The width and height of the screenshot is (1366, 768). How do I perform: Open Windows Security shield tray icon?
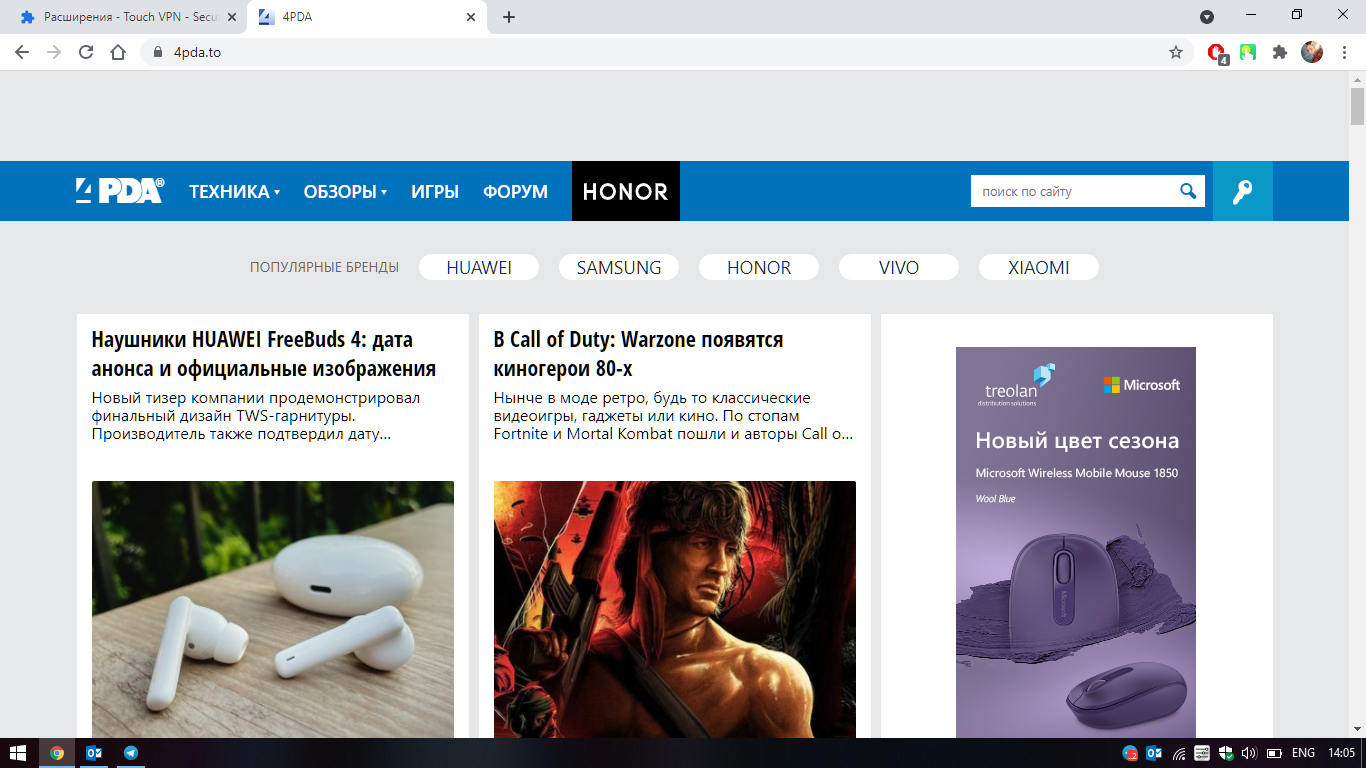[x=1226, y=753]
